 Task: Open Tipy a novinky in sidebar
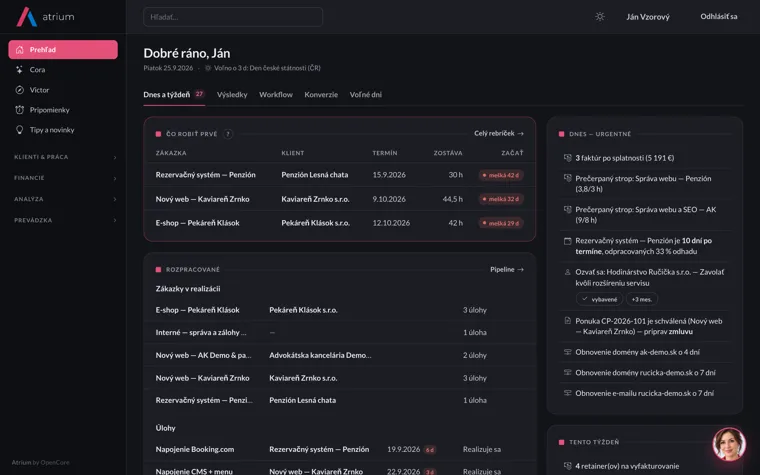[x=63, y=130]
